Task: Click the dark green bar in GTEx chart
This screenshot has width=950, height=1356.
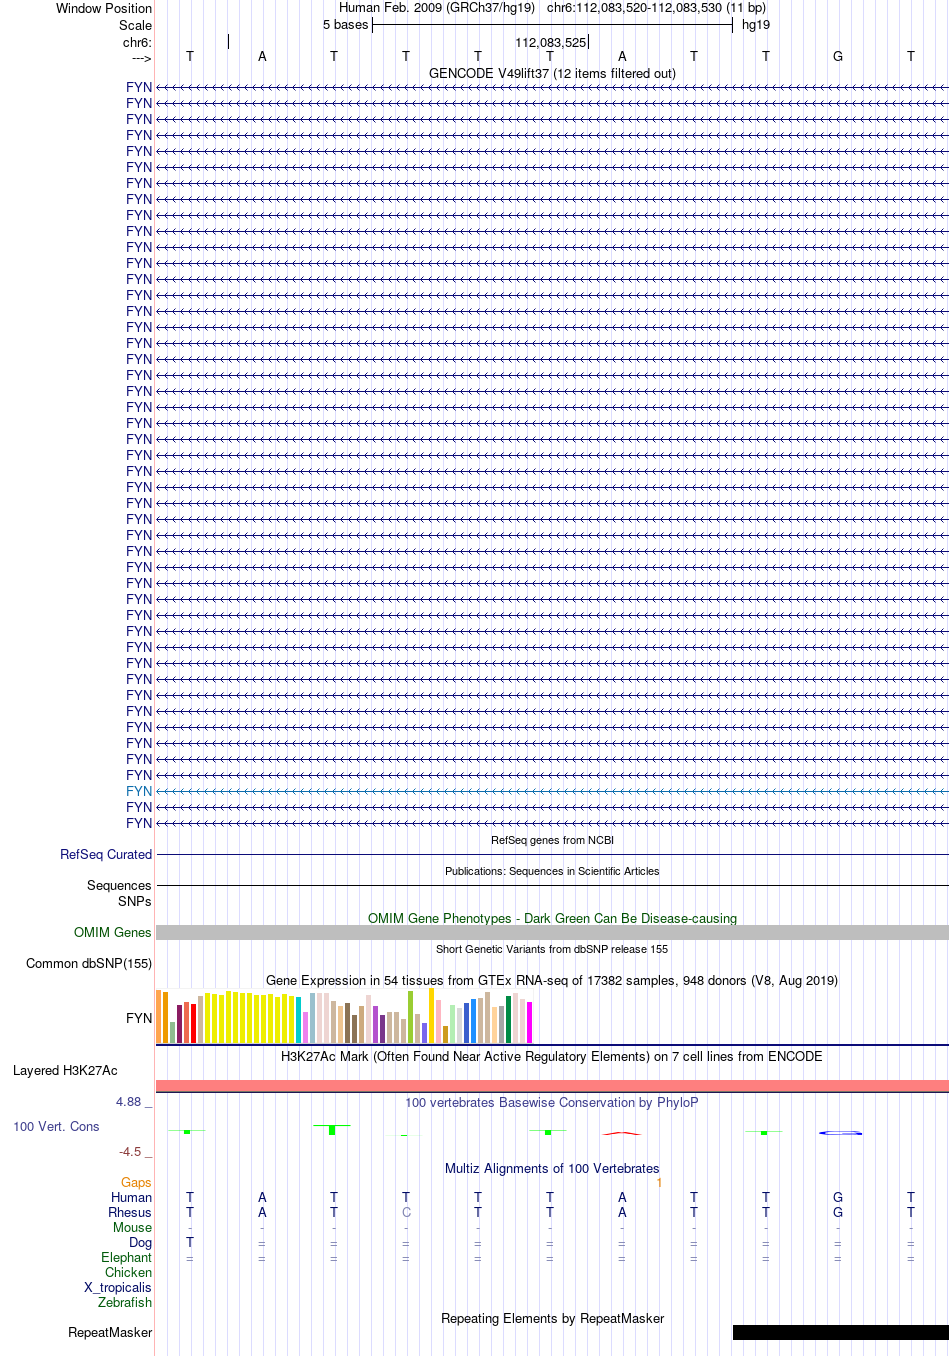Action: [x=509, y=1019]
